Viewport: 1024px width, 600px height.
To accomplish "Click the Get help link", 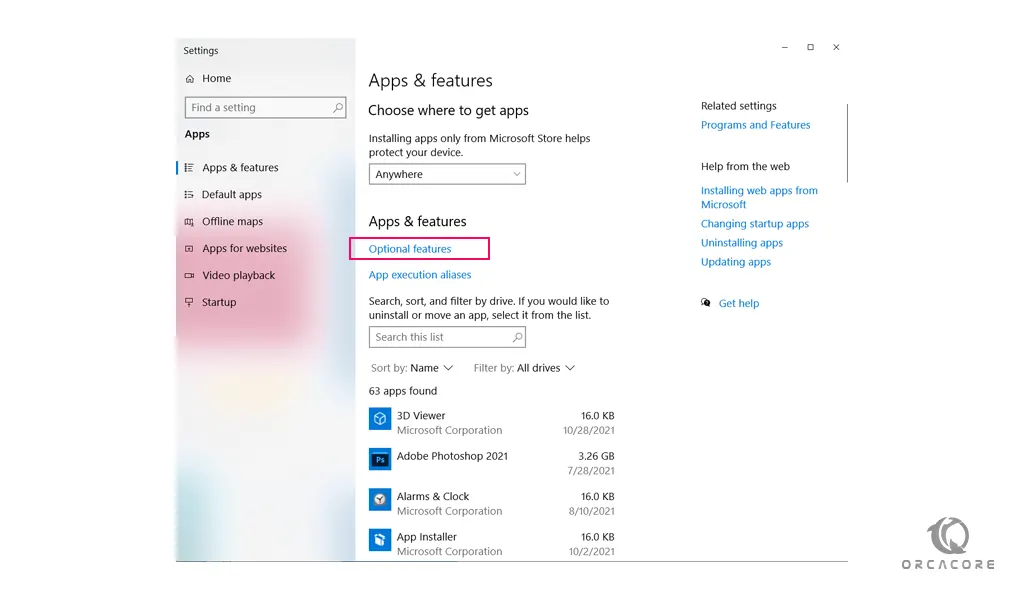I will 739,304.
